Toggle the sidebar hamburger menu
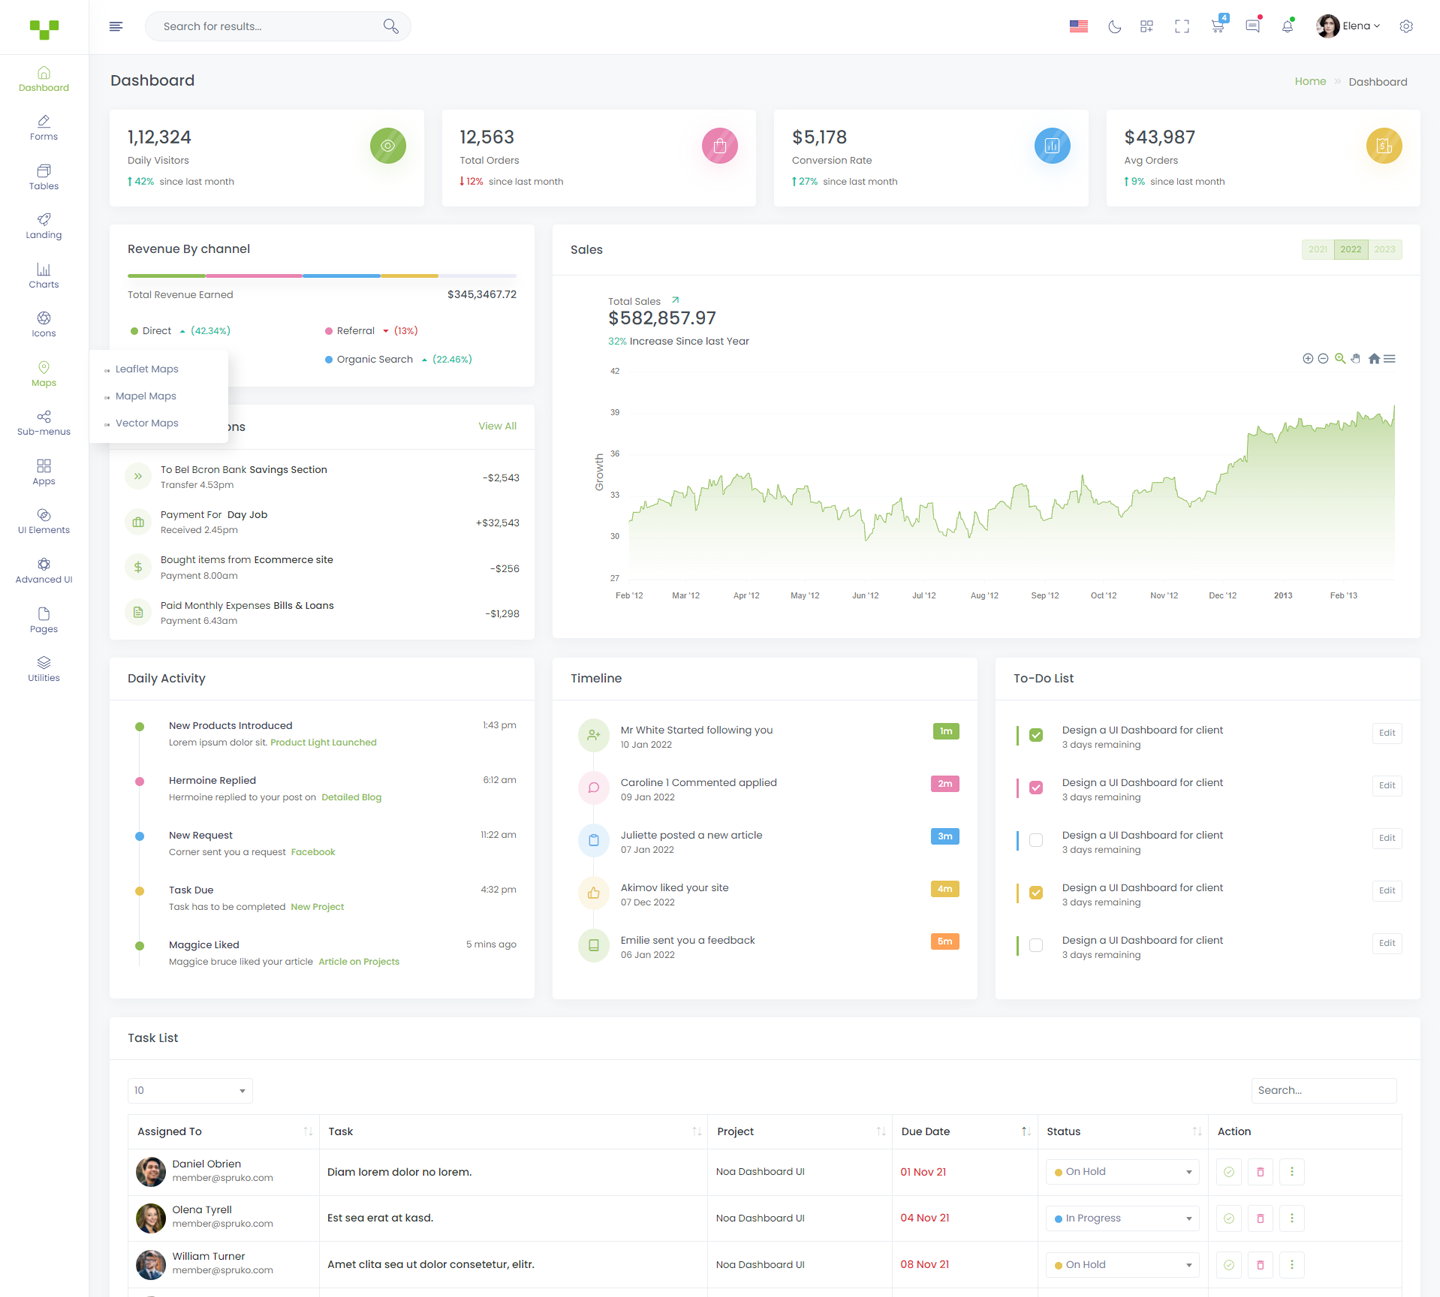 point(116,27)
